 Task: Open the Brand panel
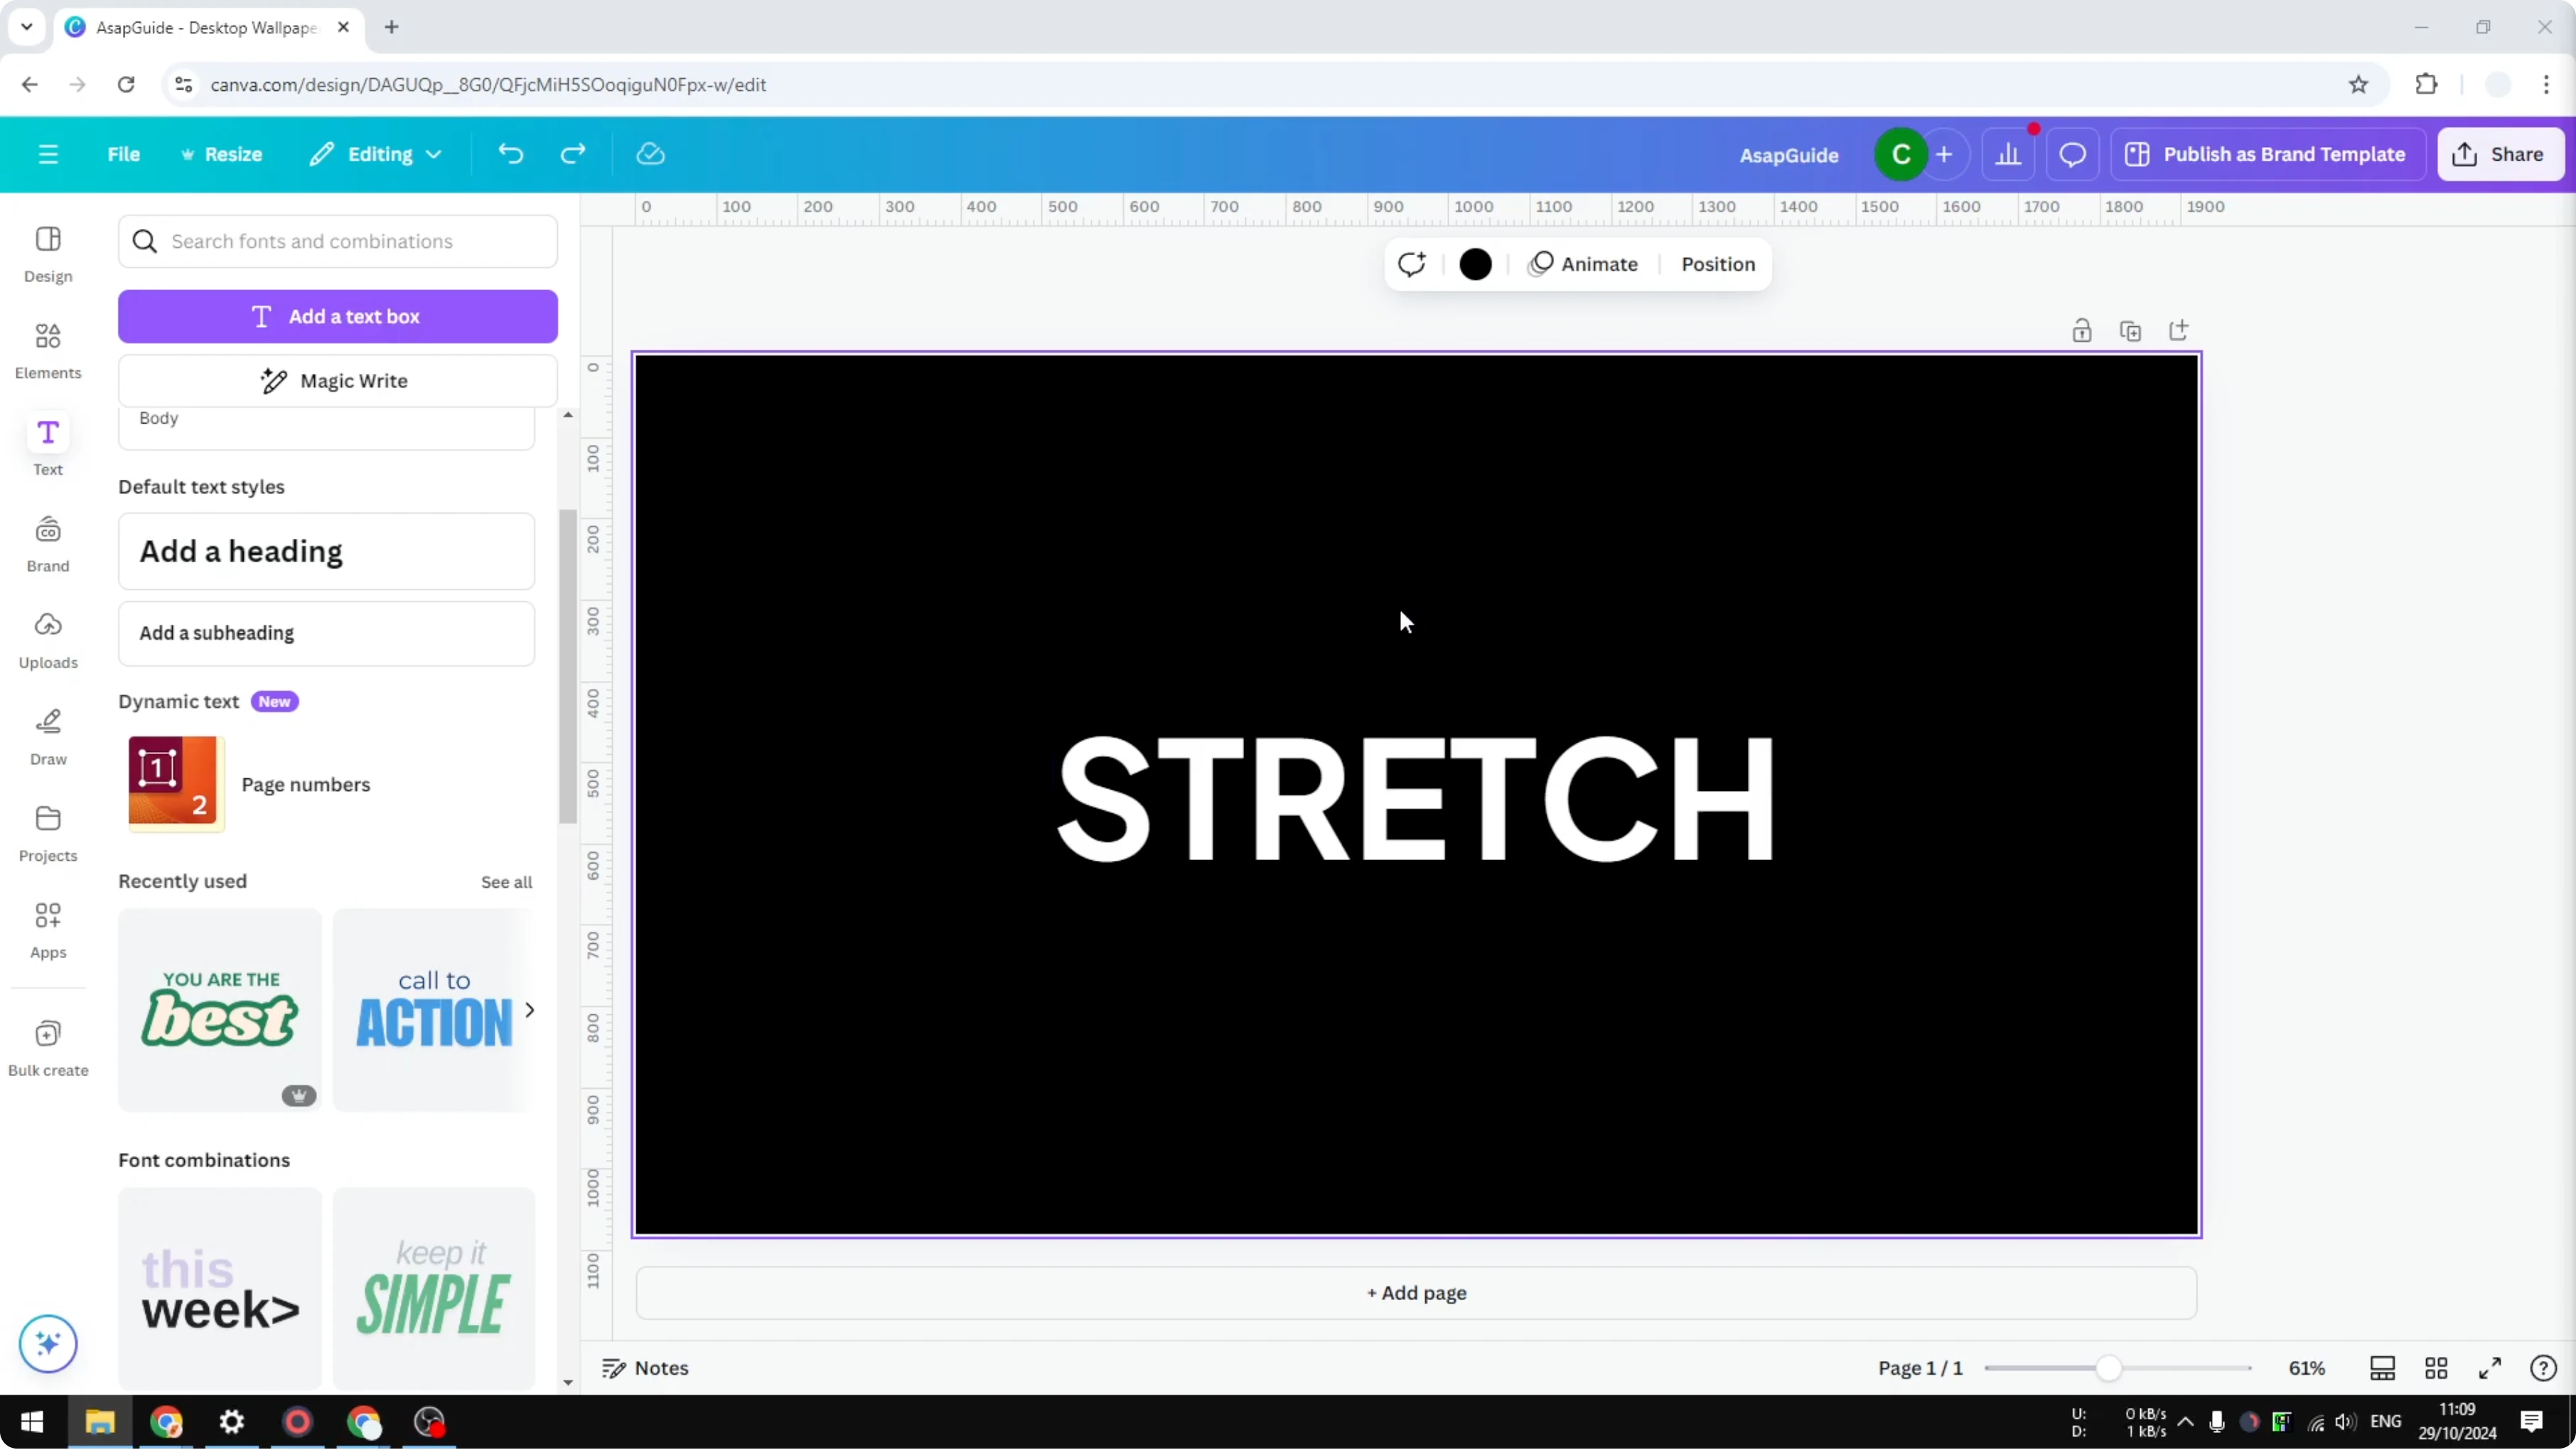(47, 542)
